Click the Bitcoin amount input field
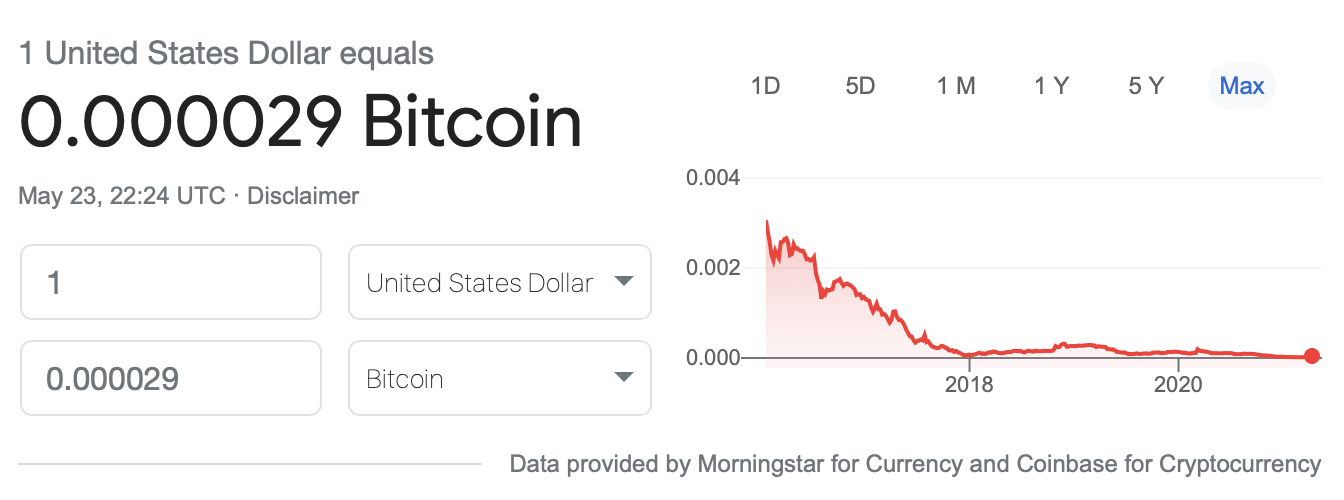Screen dimensions: 1344x500 (x=171, y=379)
